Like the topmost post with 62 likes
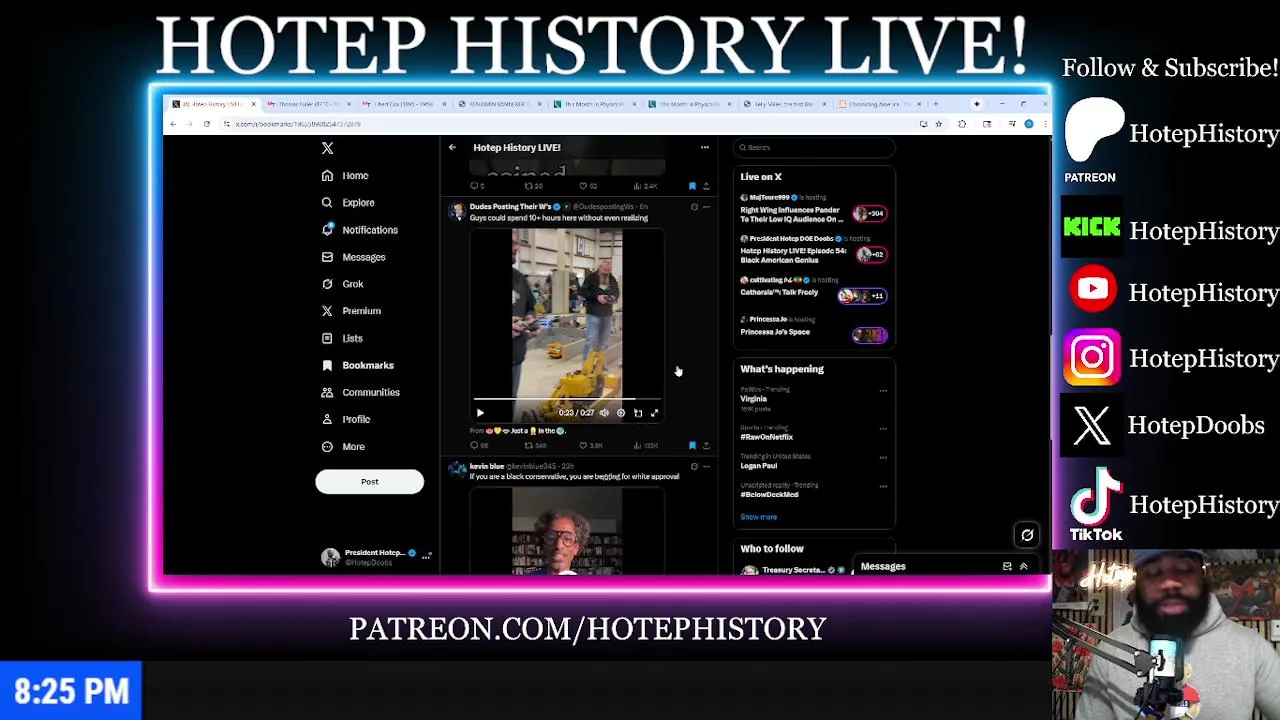Screen dimensions: 1280x720 point(589,186)
